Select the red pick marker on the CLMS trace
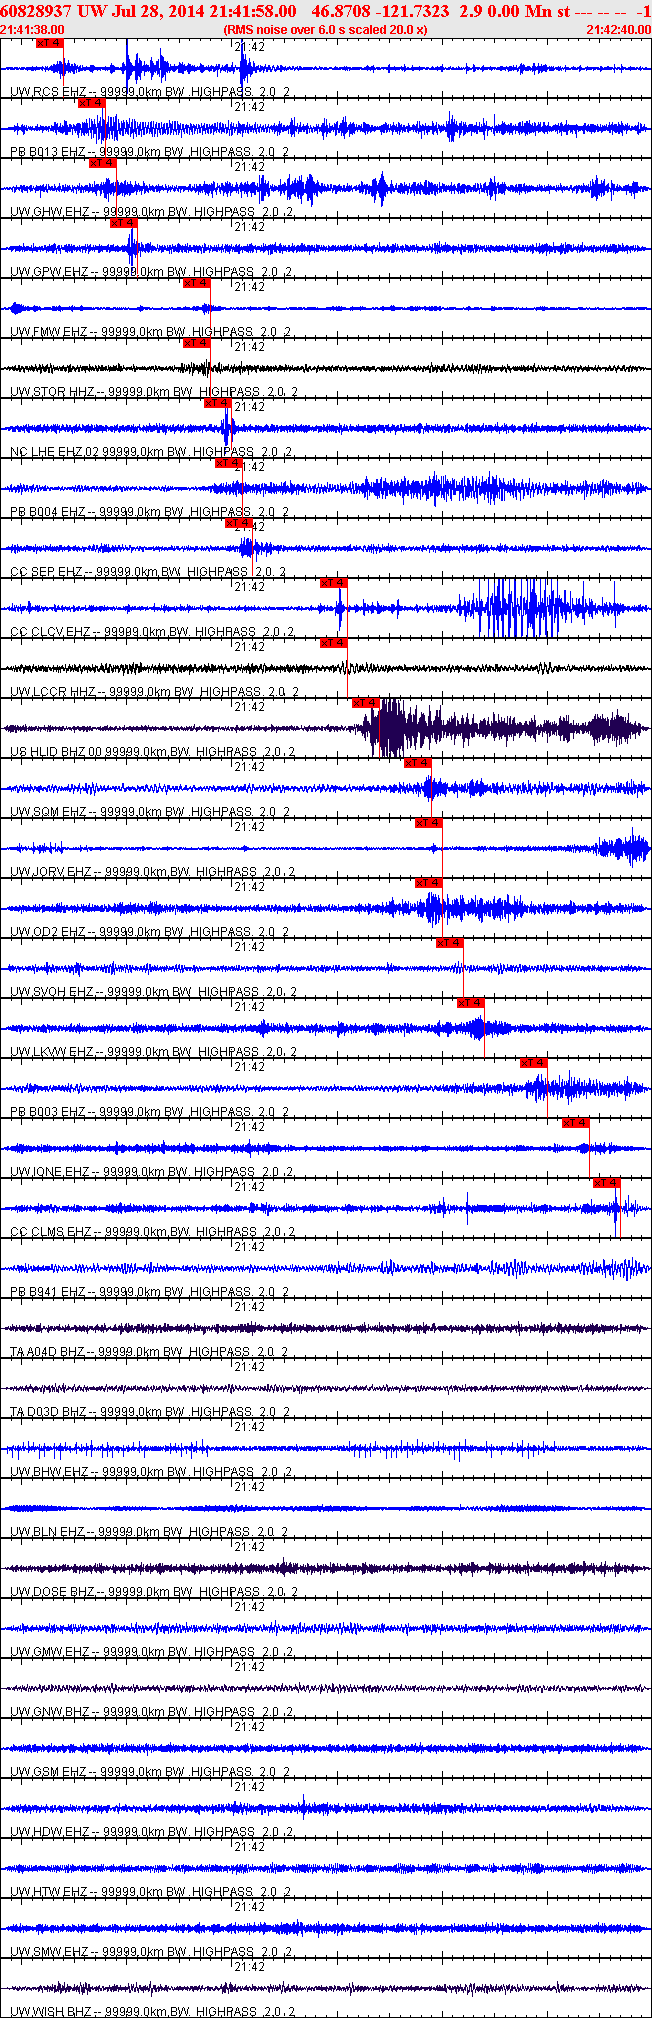The image size is (652, 2018). coord(607,1183)
